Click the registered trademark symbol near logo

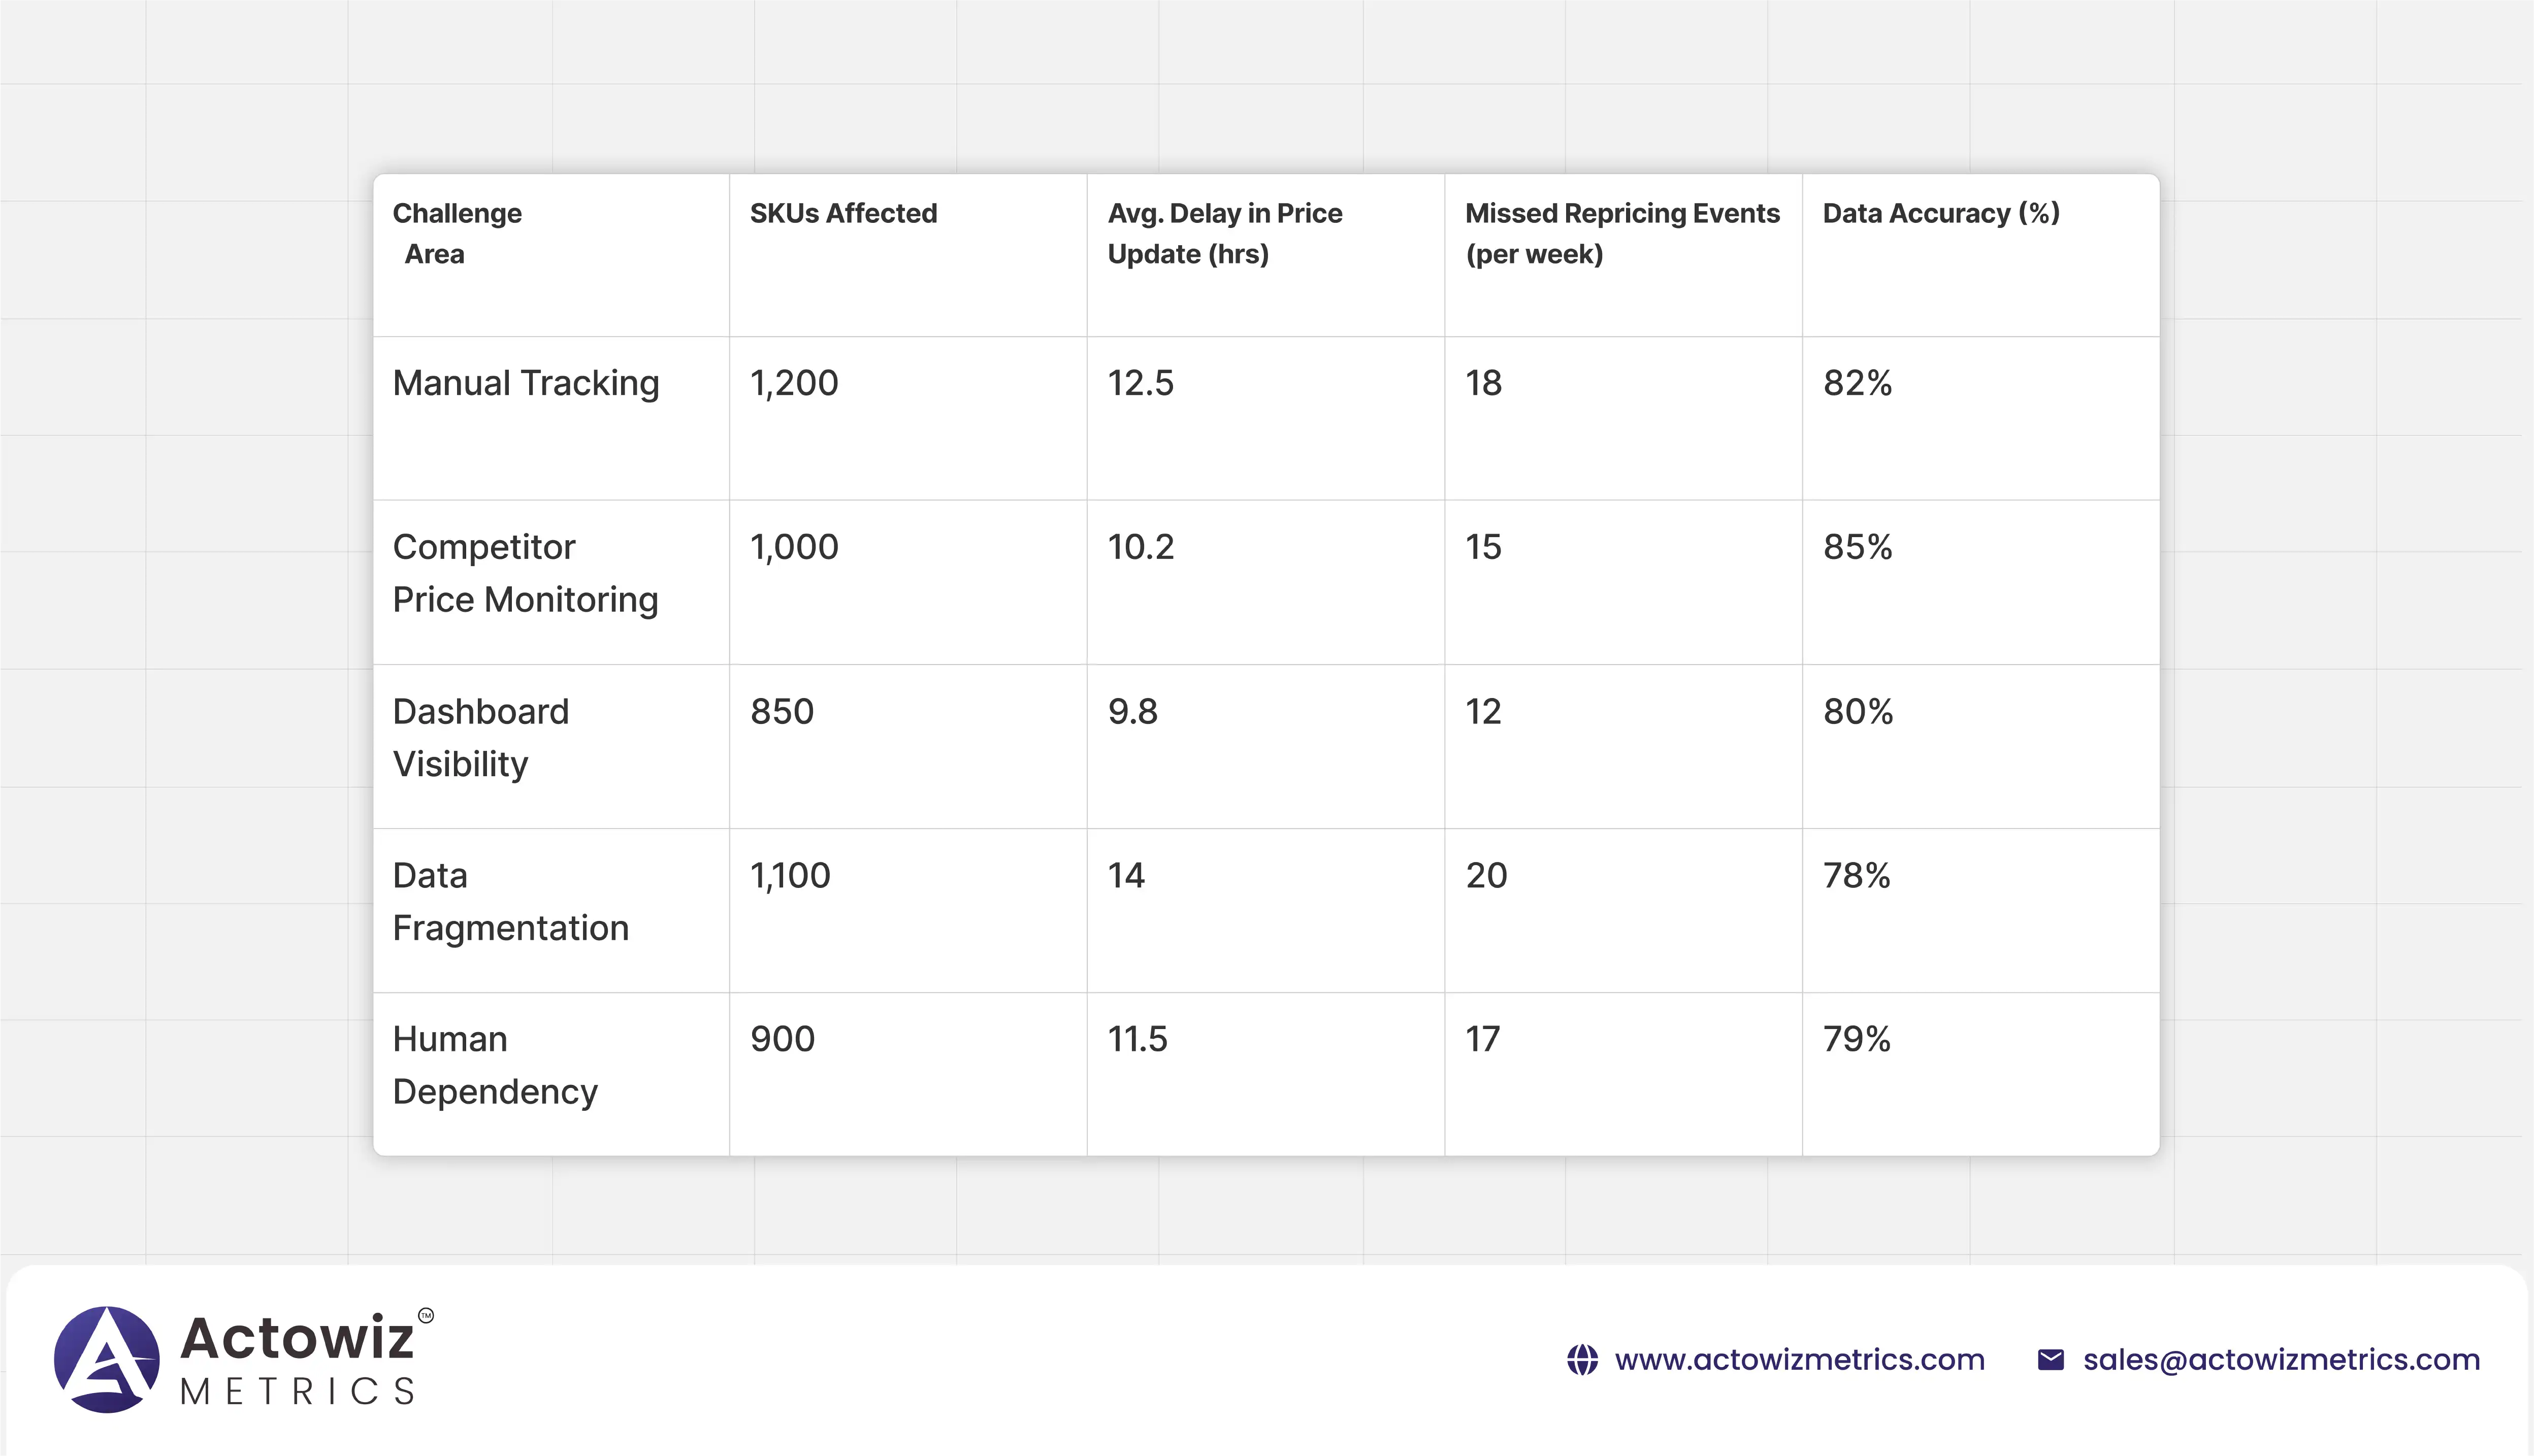tap(426, 1315)
